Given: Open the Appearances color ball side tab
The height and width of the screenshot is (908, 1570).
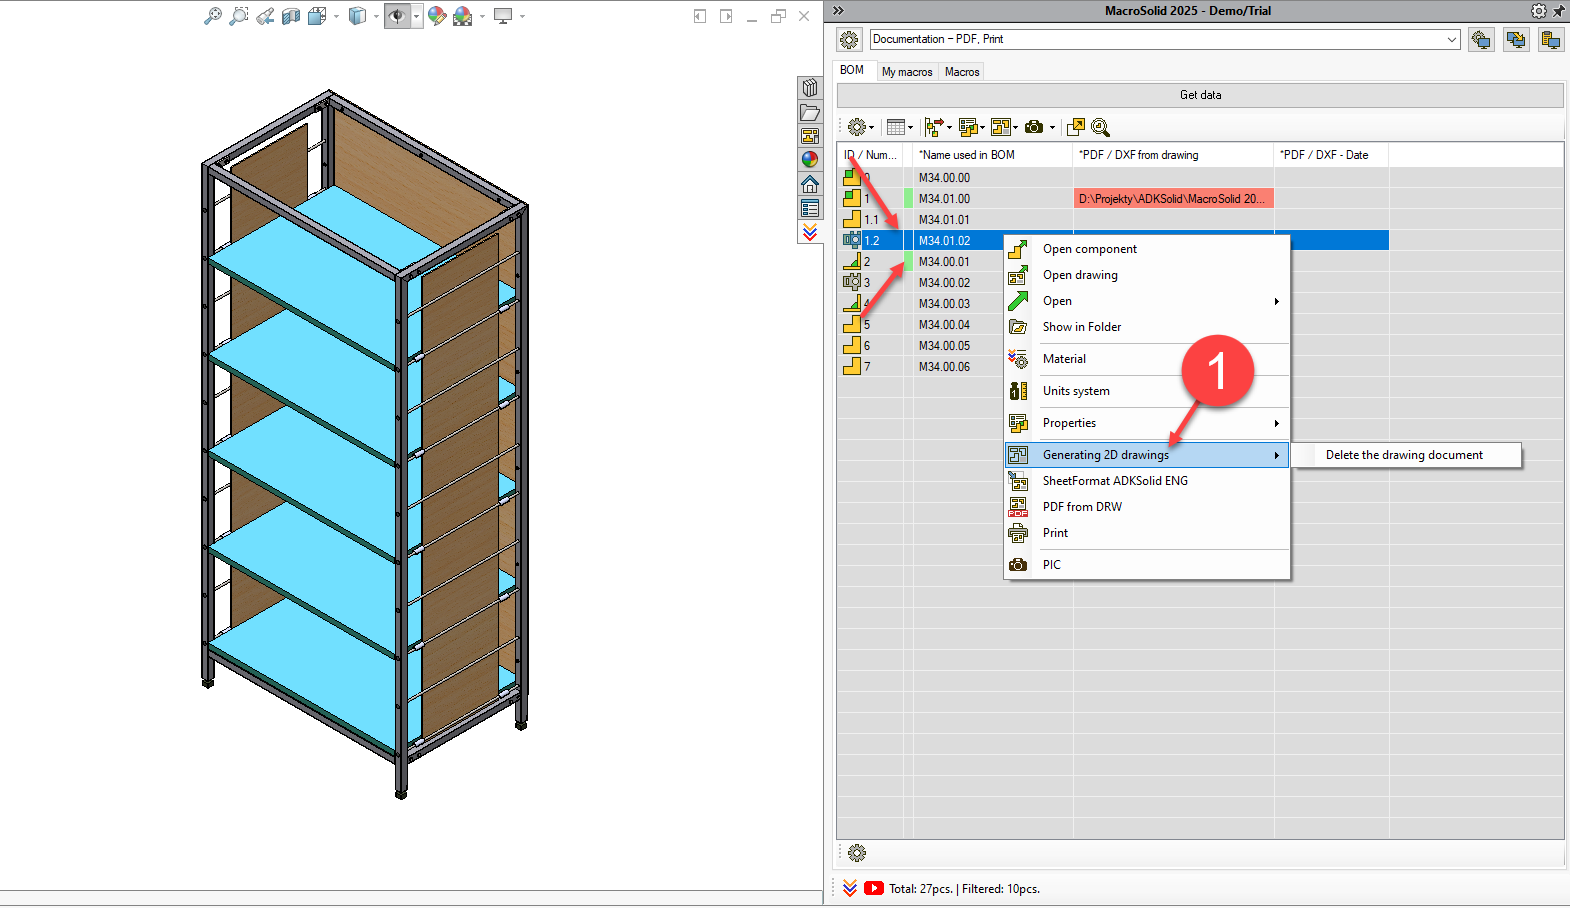Looking at the screenshot, I should tap(810, 160).
